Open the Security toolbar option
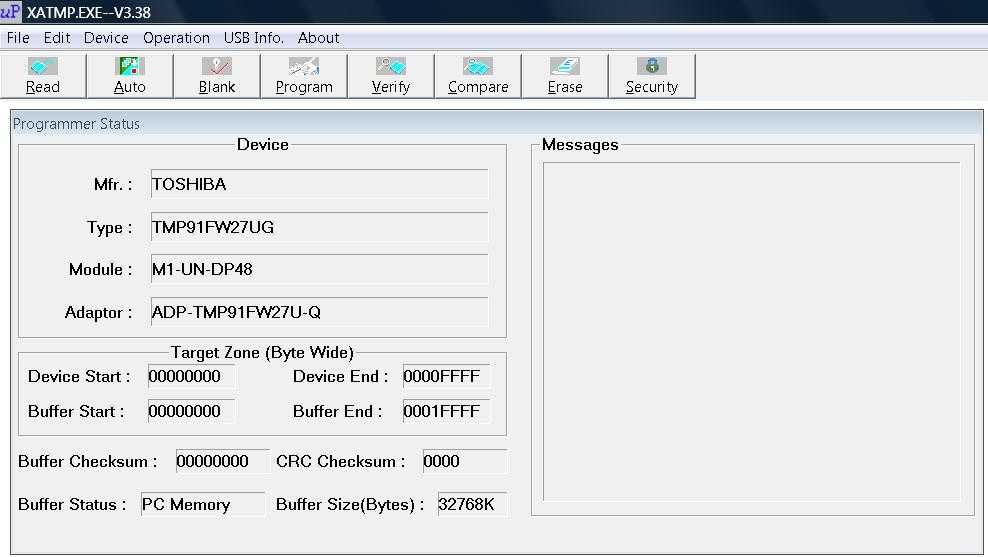 pyautogui.click(x=652, y=76)
